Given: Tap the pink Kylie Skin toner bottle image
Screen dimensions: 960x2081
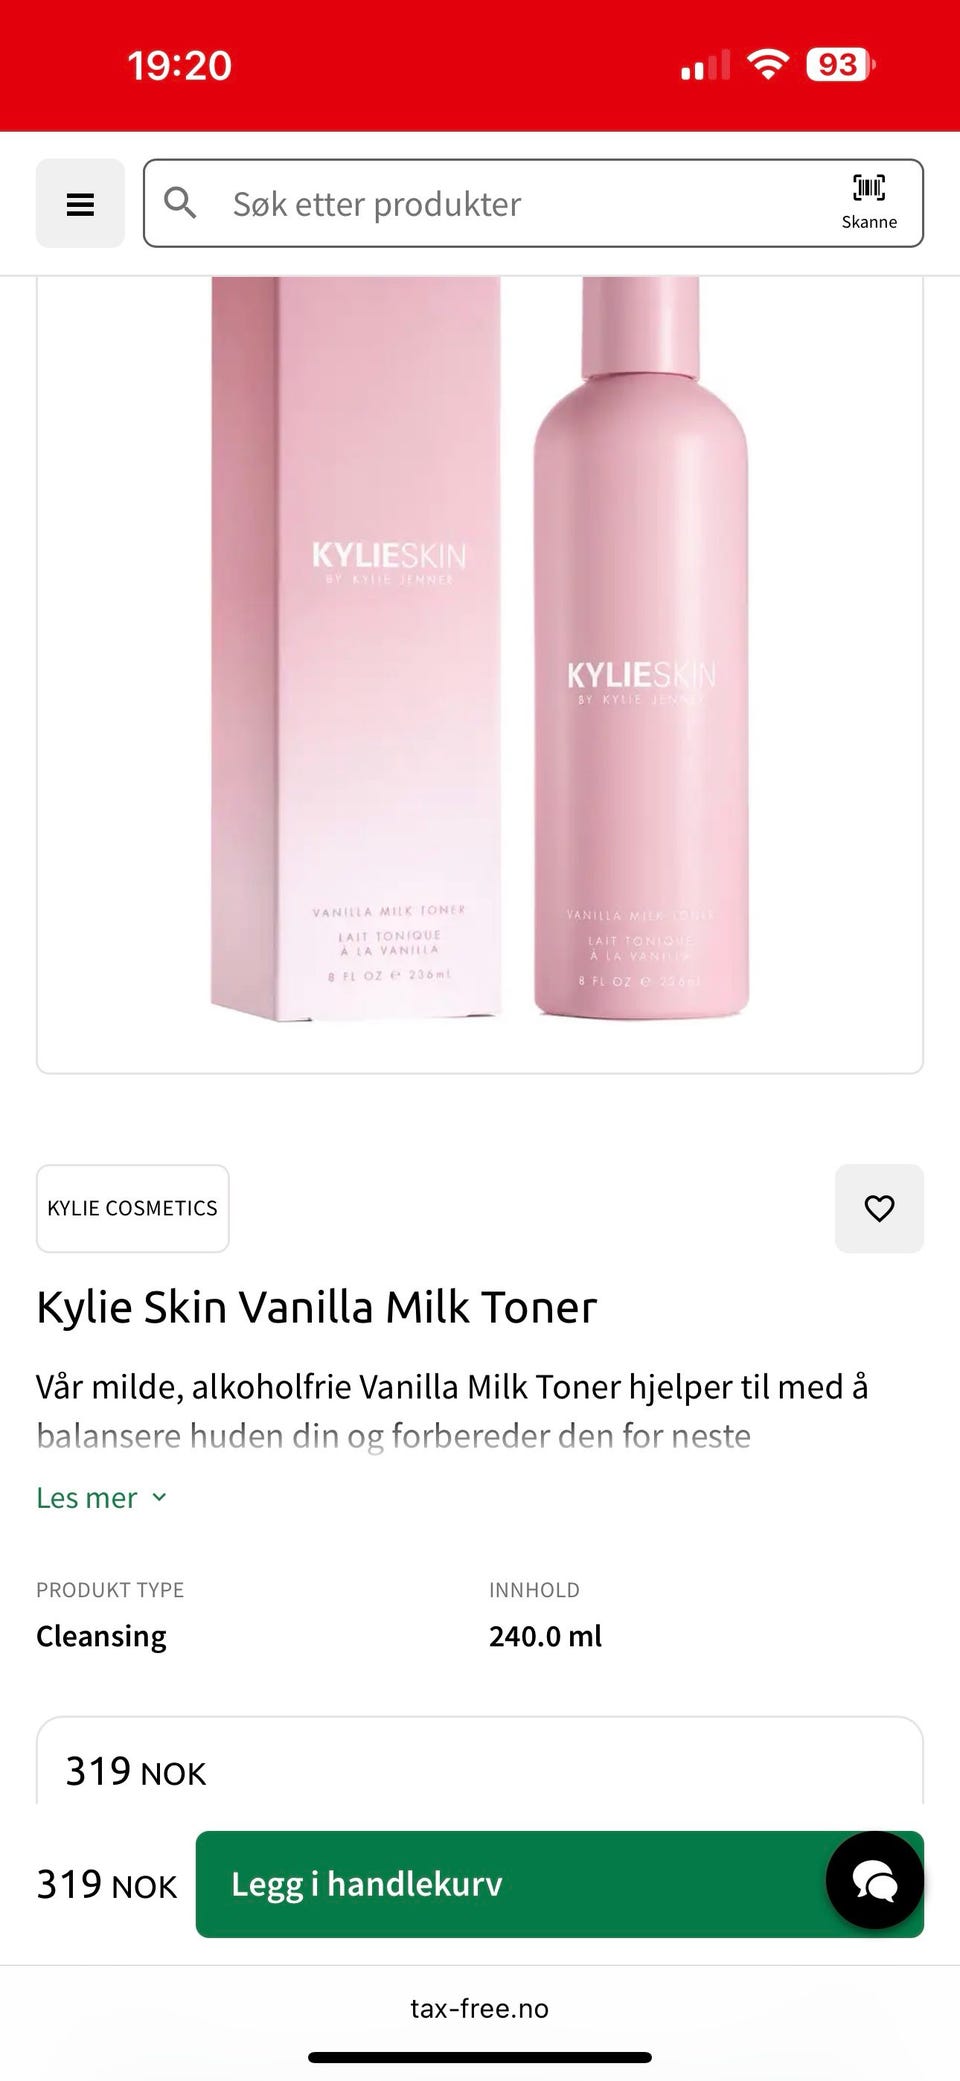Looking at the screenshot, I should pos(641,648).
